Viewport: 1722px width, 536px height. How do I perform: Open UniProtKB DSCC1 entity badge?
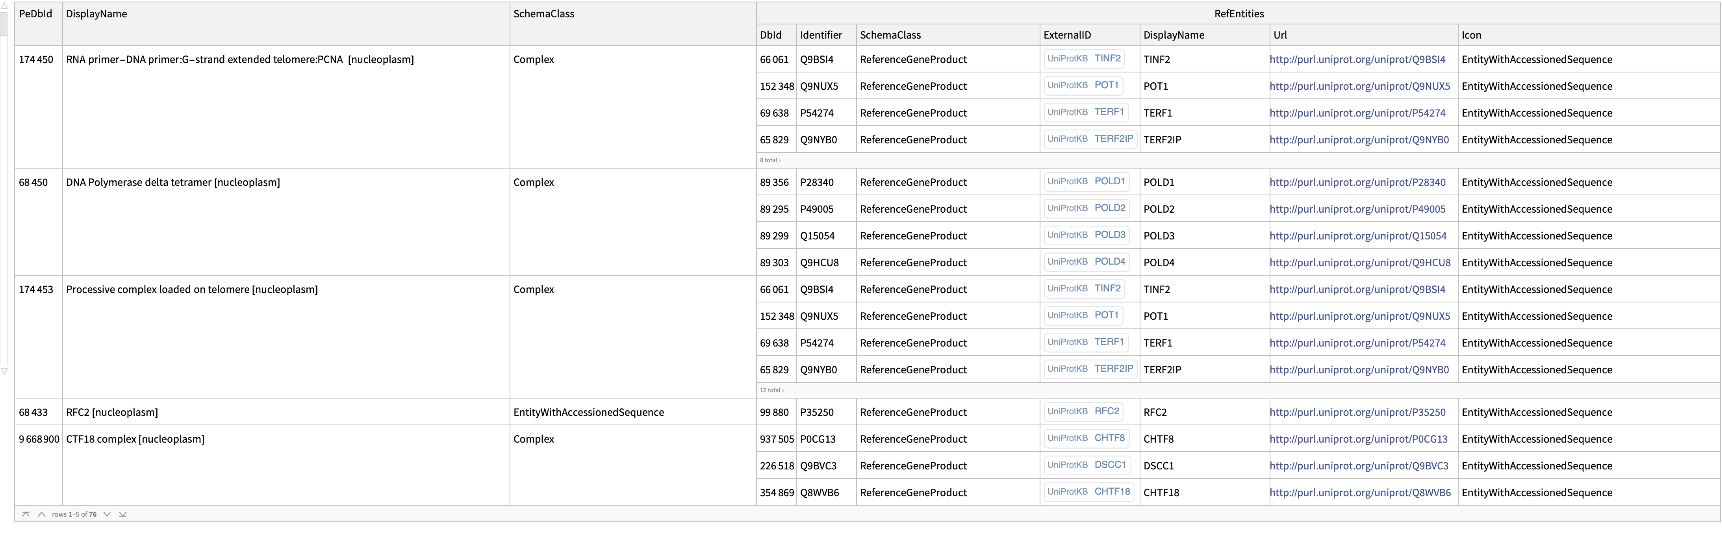[x=1087, y=465]
